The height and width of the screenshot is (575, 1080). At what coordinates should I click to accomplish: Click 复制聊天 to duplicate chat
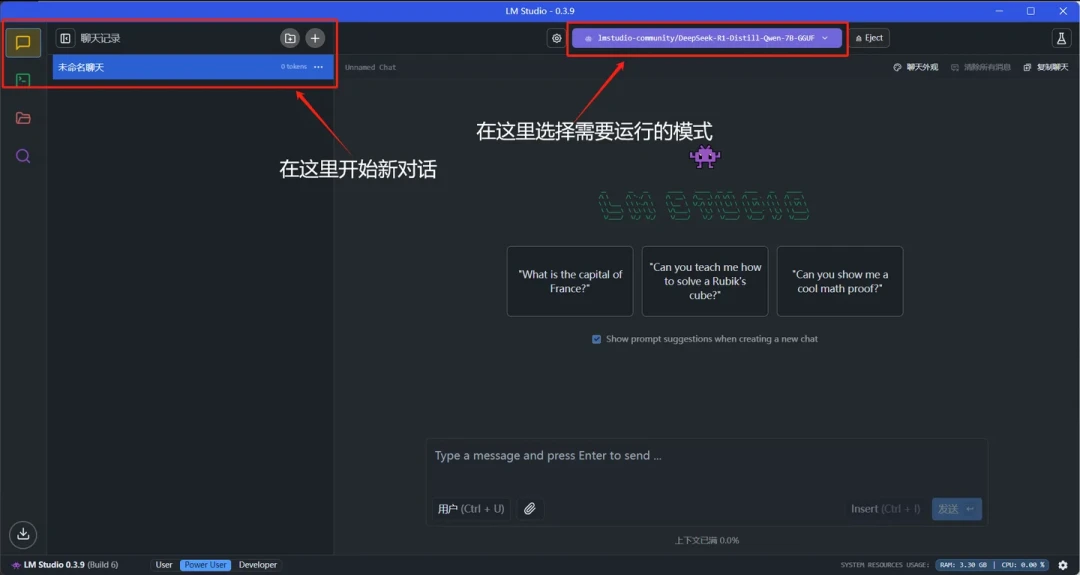coord(1046,67)
